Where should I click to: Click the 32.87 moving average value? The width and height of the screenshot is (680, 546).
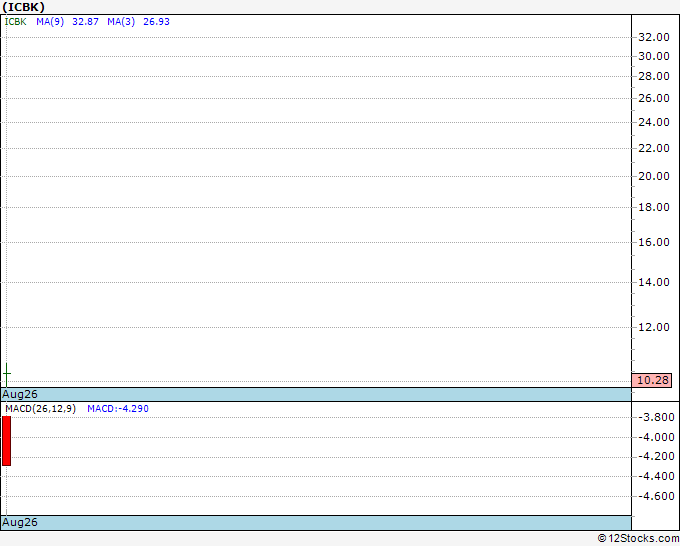[85, 22]
